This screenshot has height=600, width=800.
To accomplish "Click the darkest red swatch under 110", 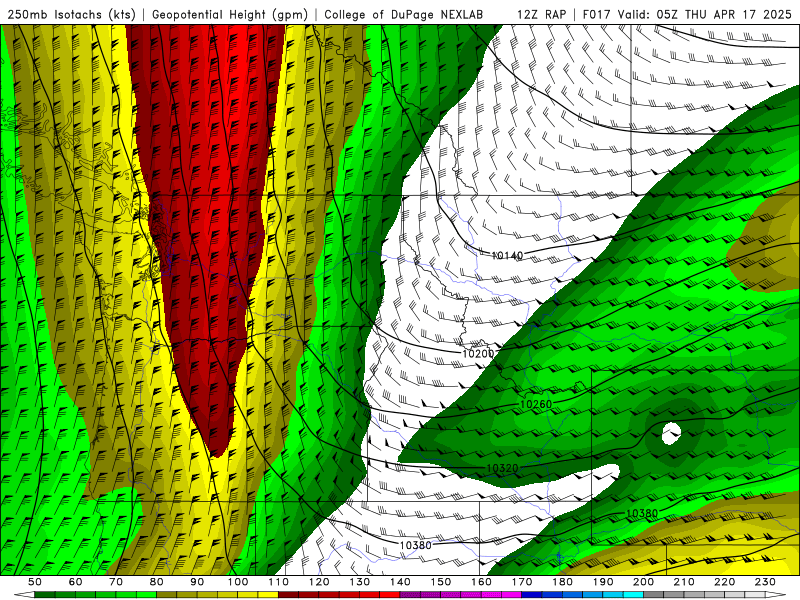I will [288, 595].
